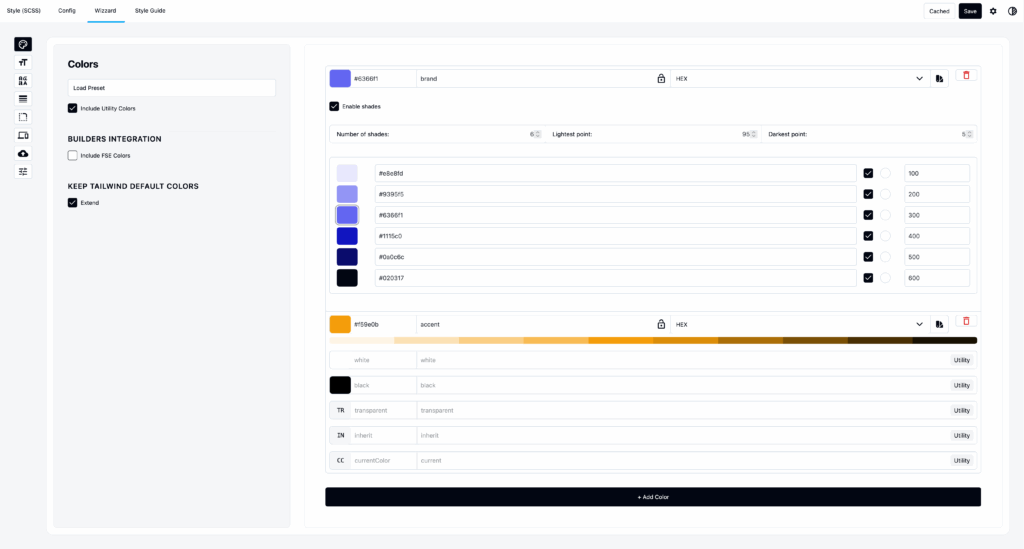The width and height of the screenshot is (1024, 549).
Task: Click the accent color name field
Action: [536, 324]
